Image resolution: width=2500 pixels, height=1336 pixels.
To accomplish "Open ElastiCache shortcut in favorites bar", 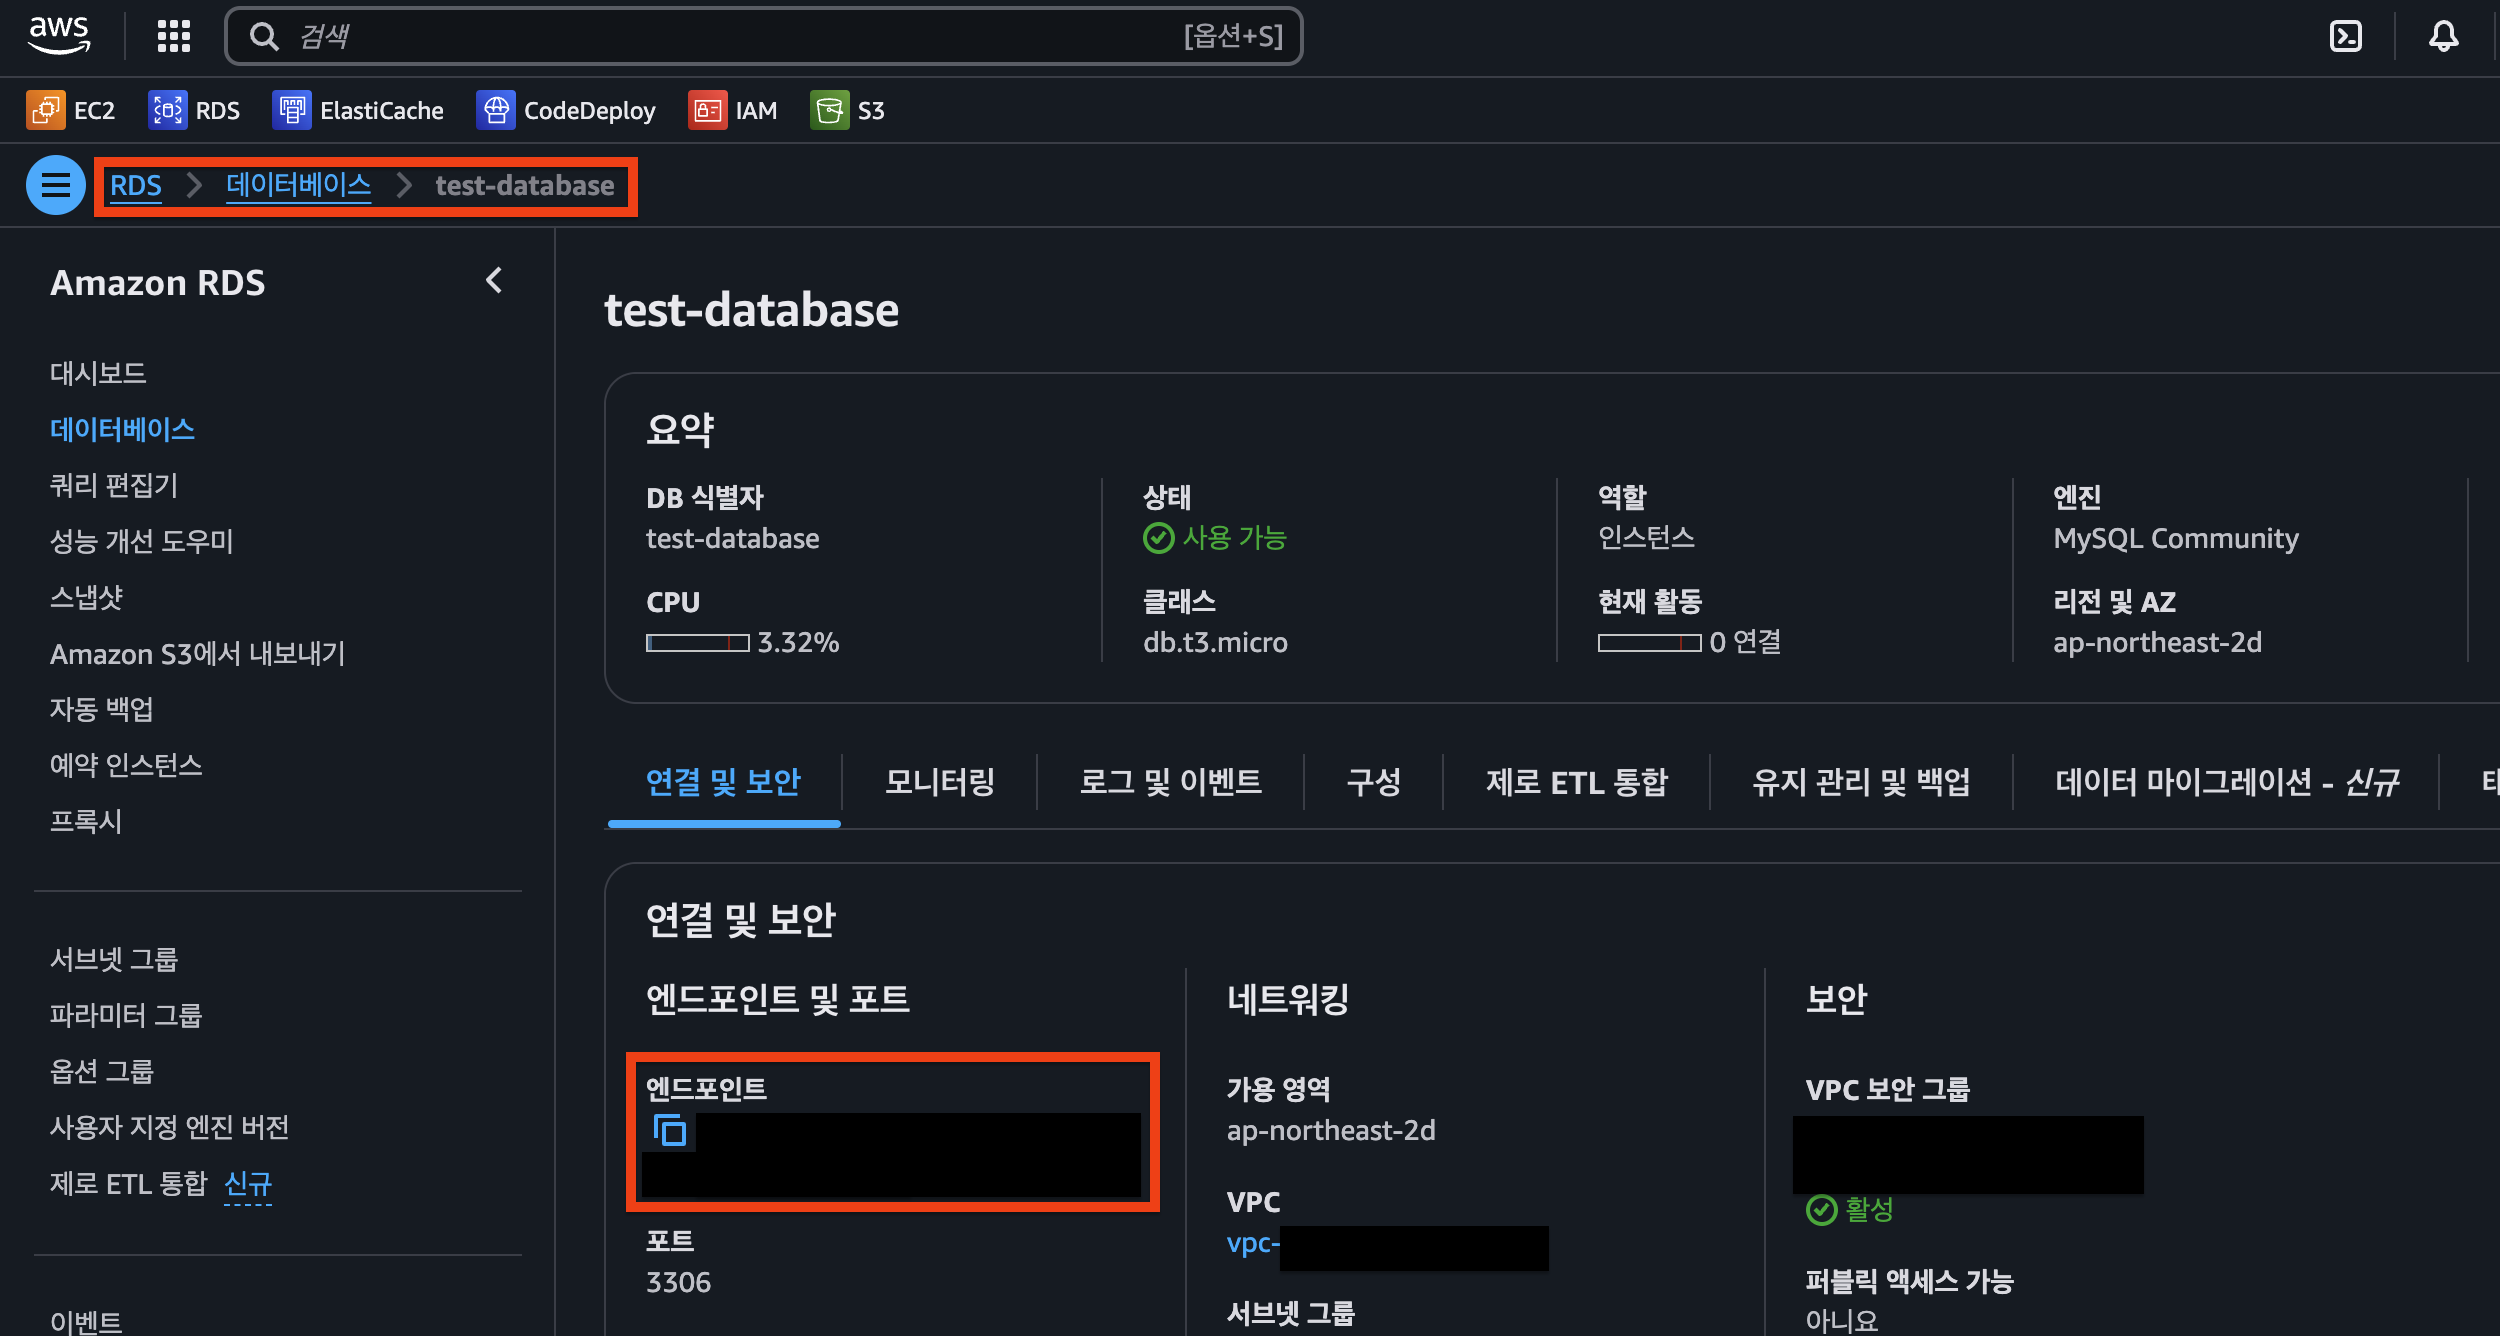I will coord(358,110).
